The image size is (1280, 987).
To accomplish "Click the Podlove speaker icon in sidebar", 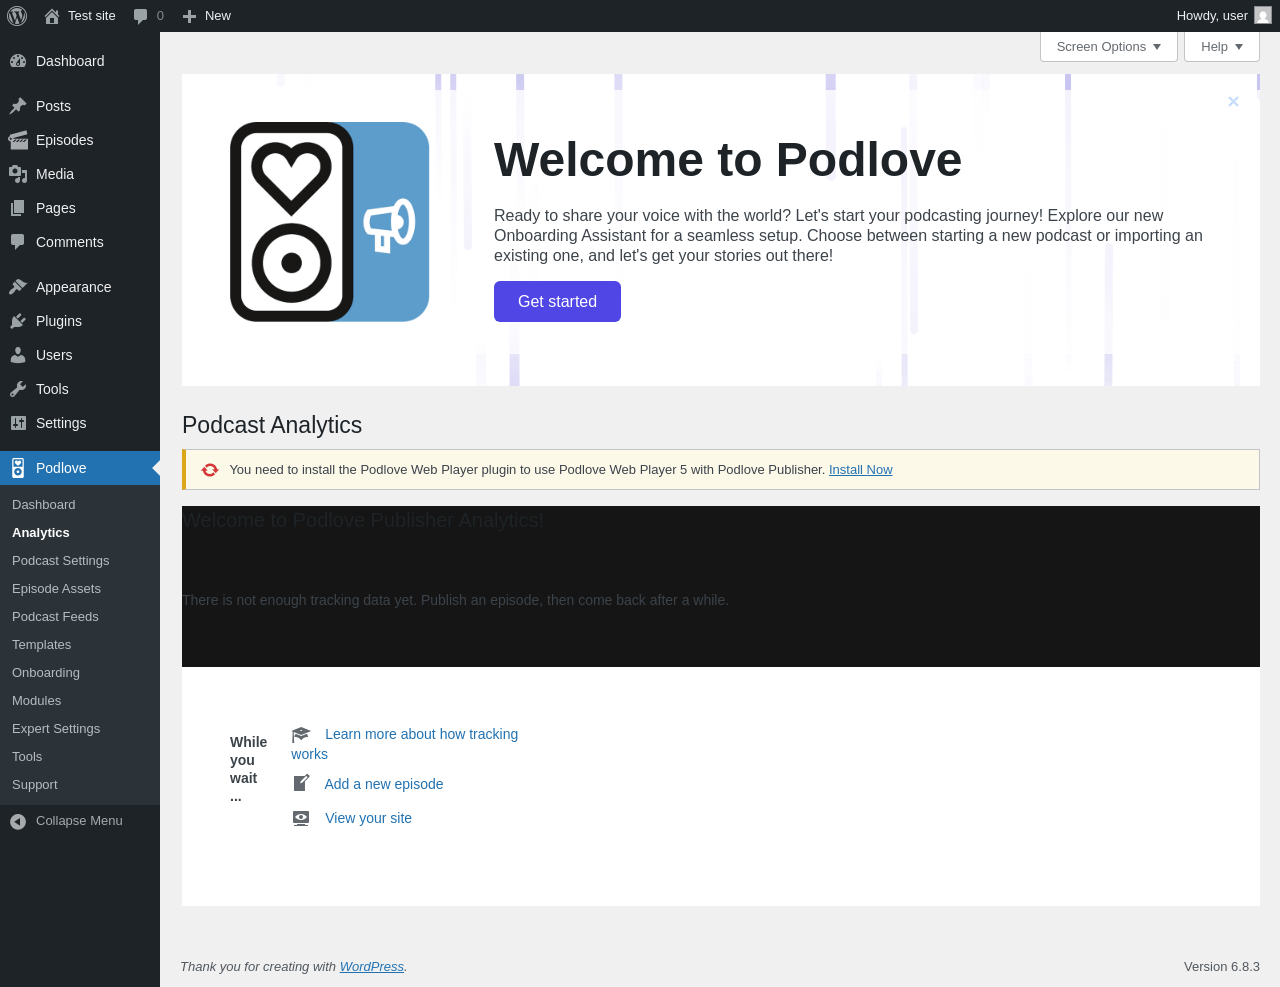I will 18,468.
